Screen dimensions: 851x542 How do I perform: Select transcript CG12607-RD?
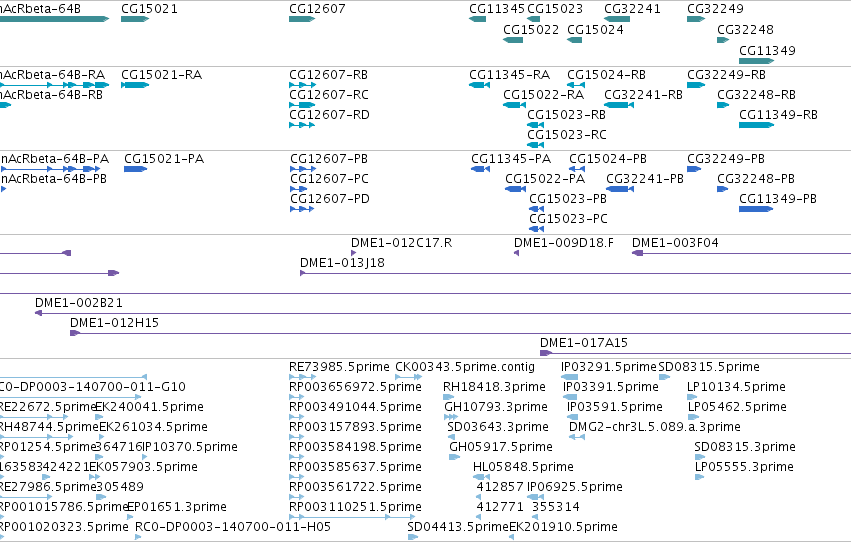point(302,125)
